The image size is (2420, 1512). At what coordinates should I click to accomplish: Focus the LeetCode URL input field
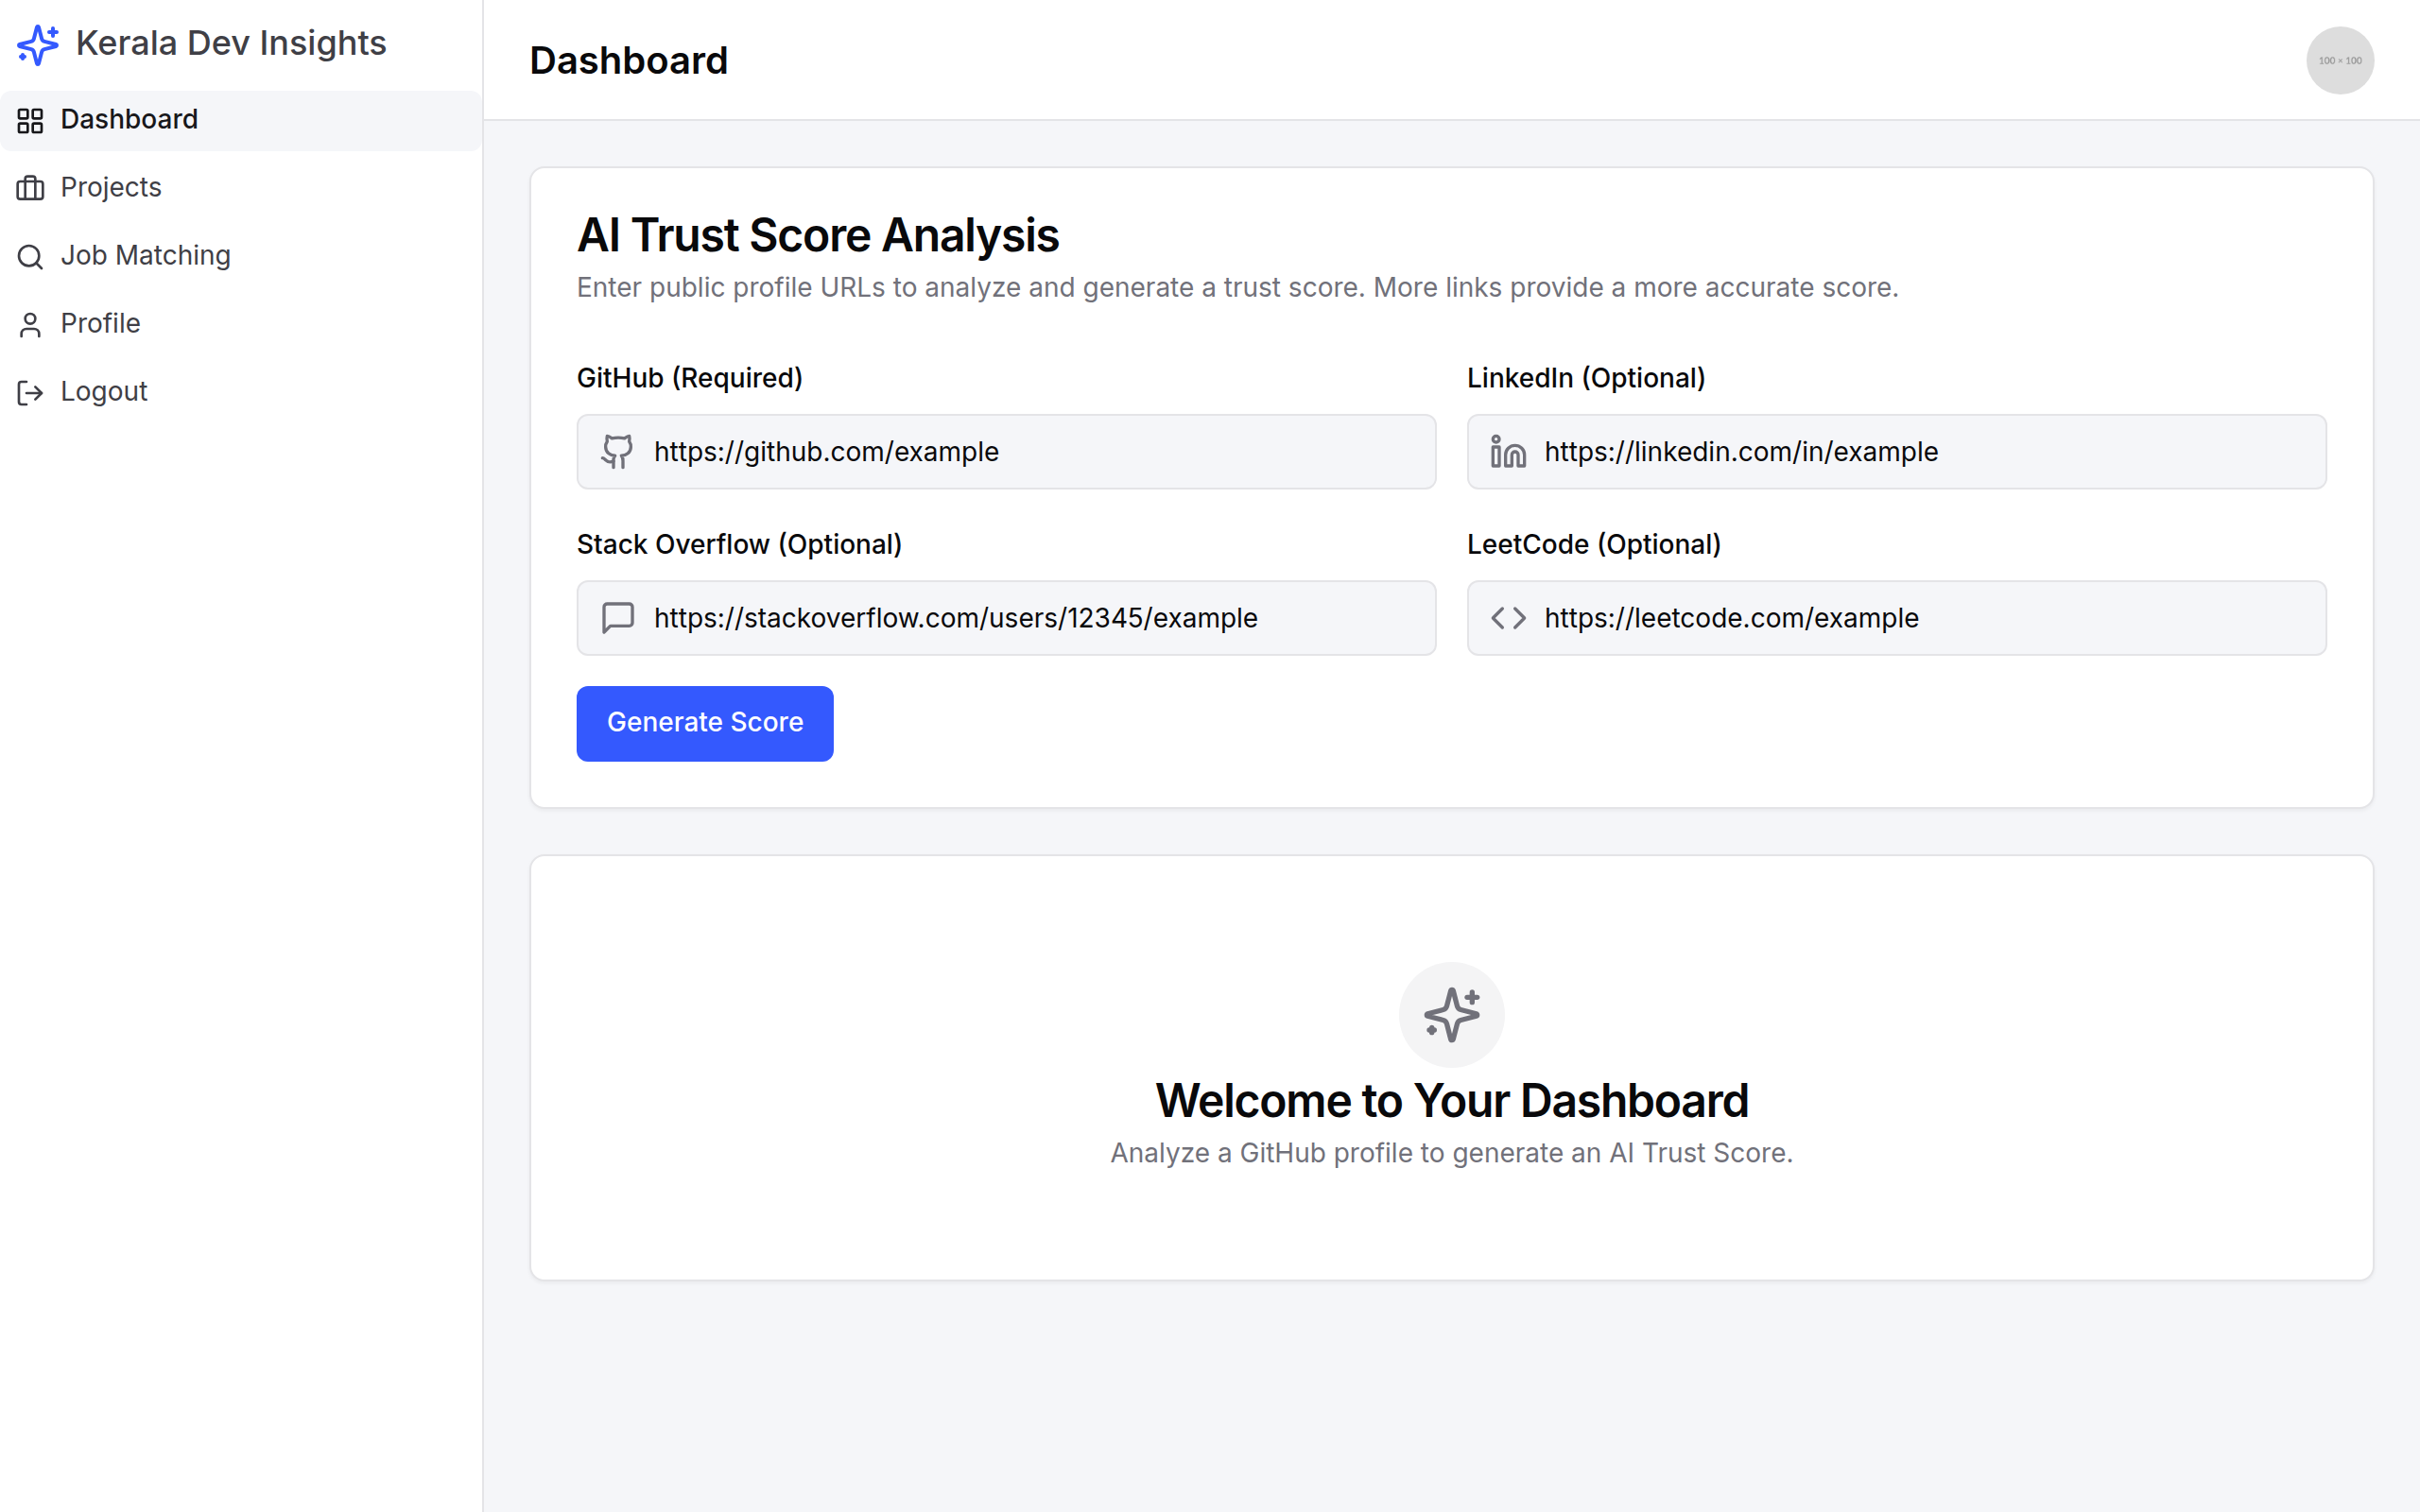click(1897, 618)
